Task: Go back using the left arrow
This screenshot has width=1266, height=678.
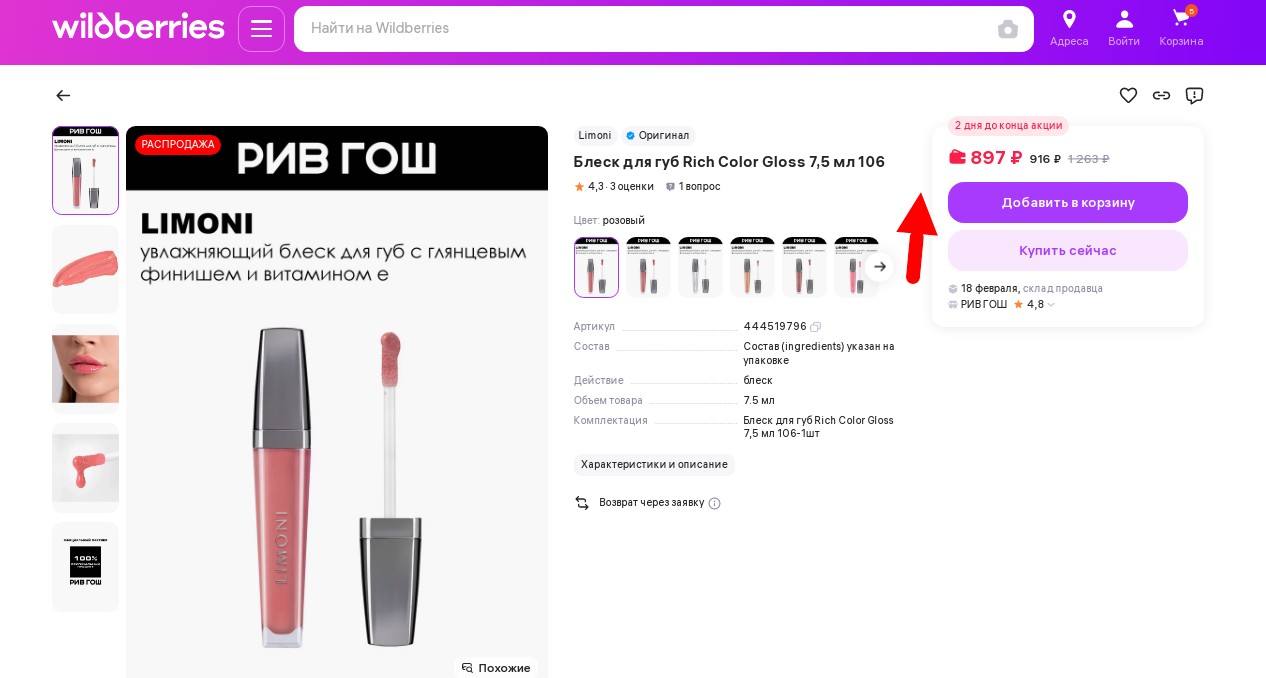Action: 63,95
